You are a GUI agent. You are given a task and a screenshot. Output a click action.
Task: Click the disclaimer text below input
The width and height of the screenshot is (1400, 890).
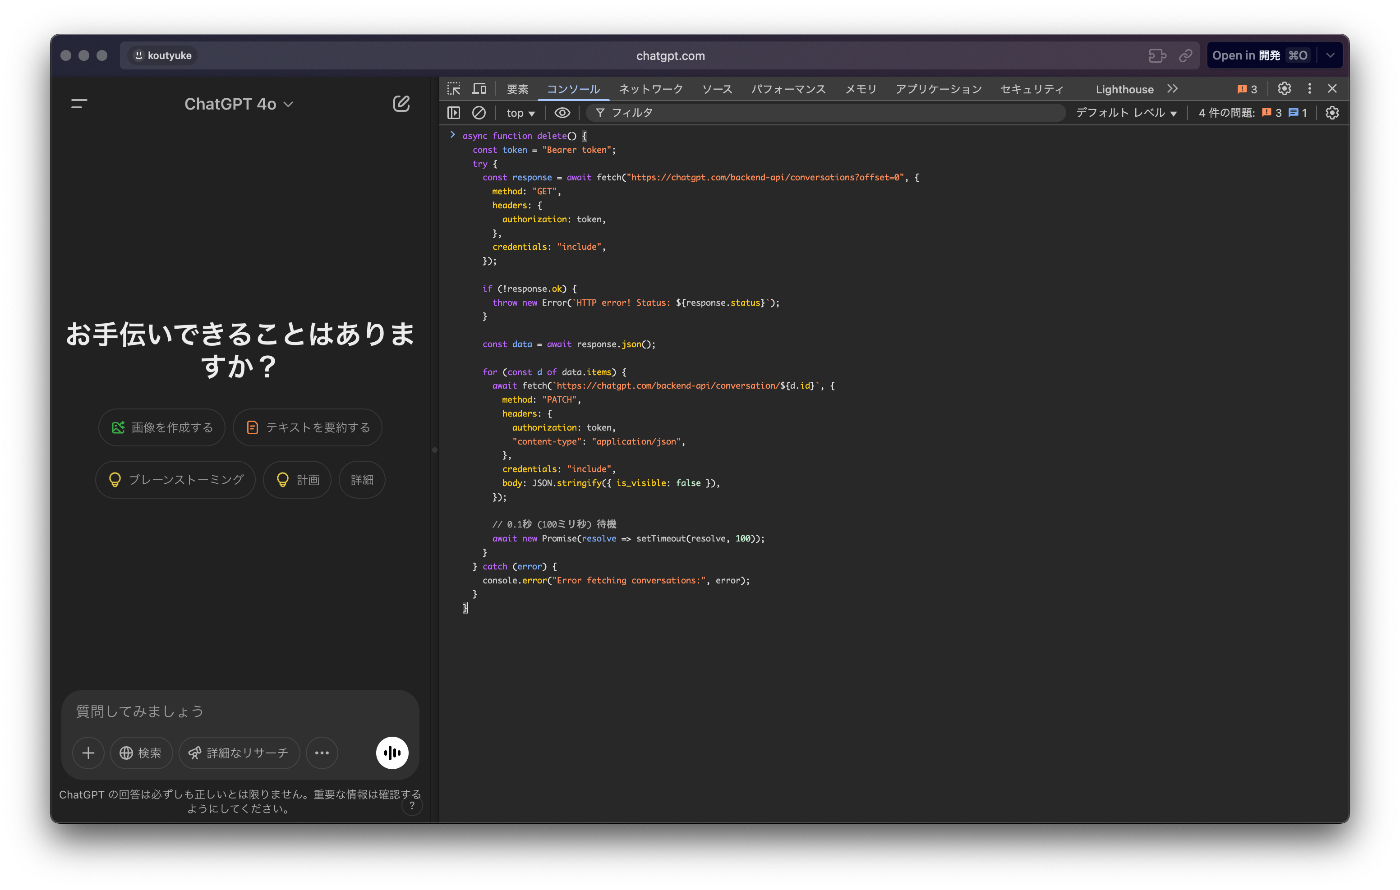point(240,801)
